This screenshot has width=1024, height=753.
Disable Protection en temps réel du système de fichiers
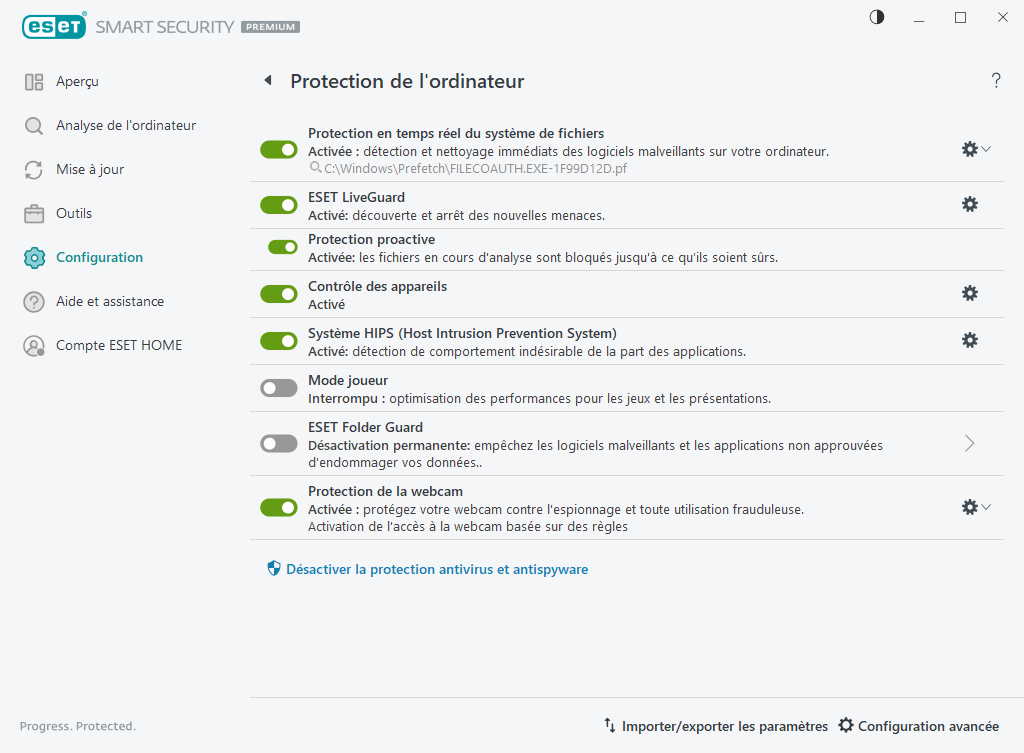(278, 149)
